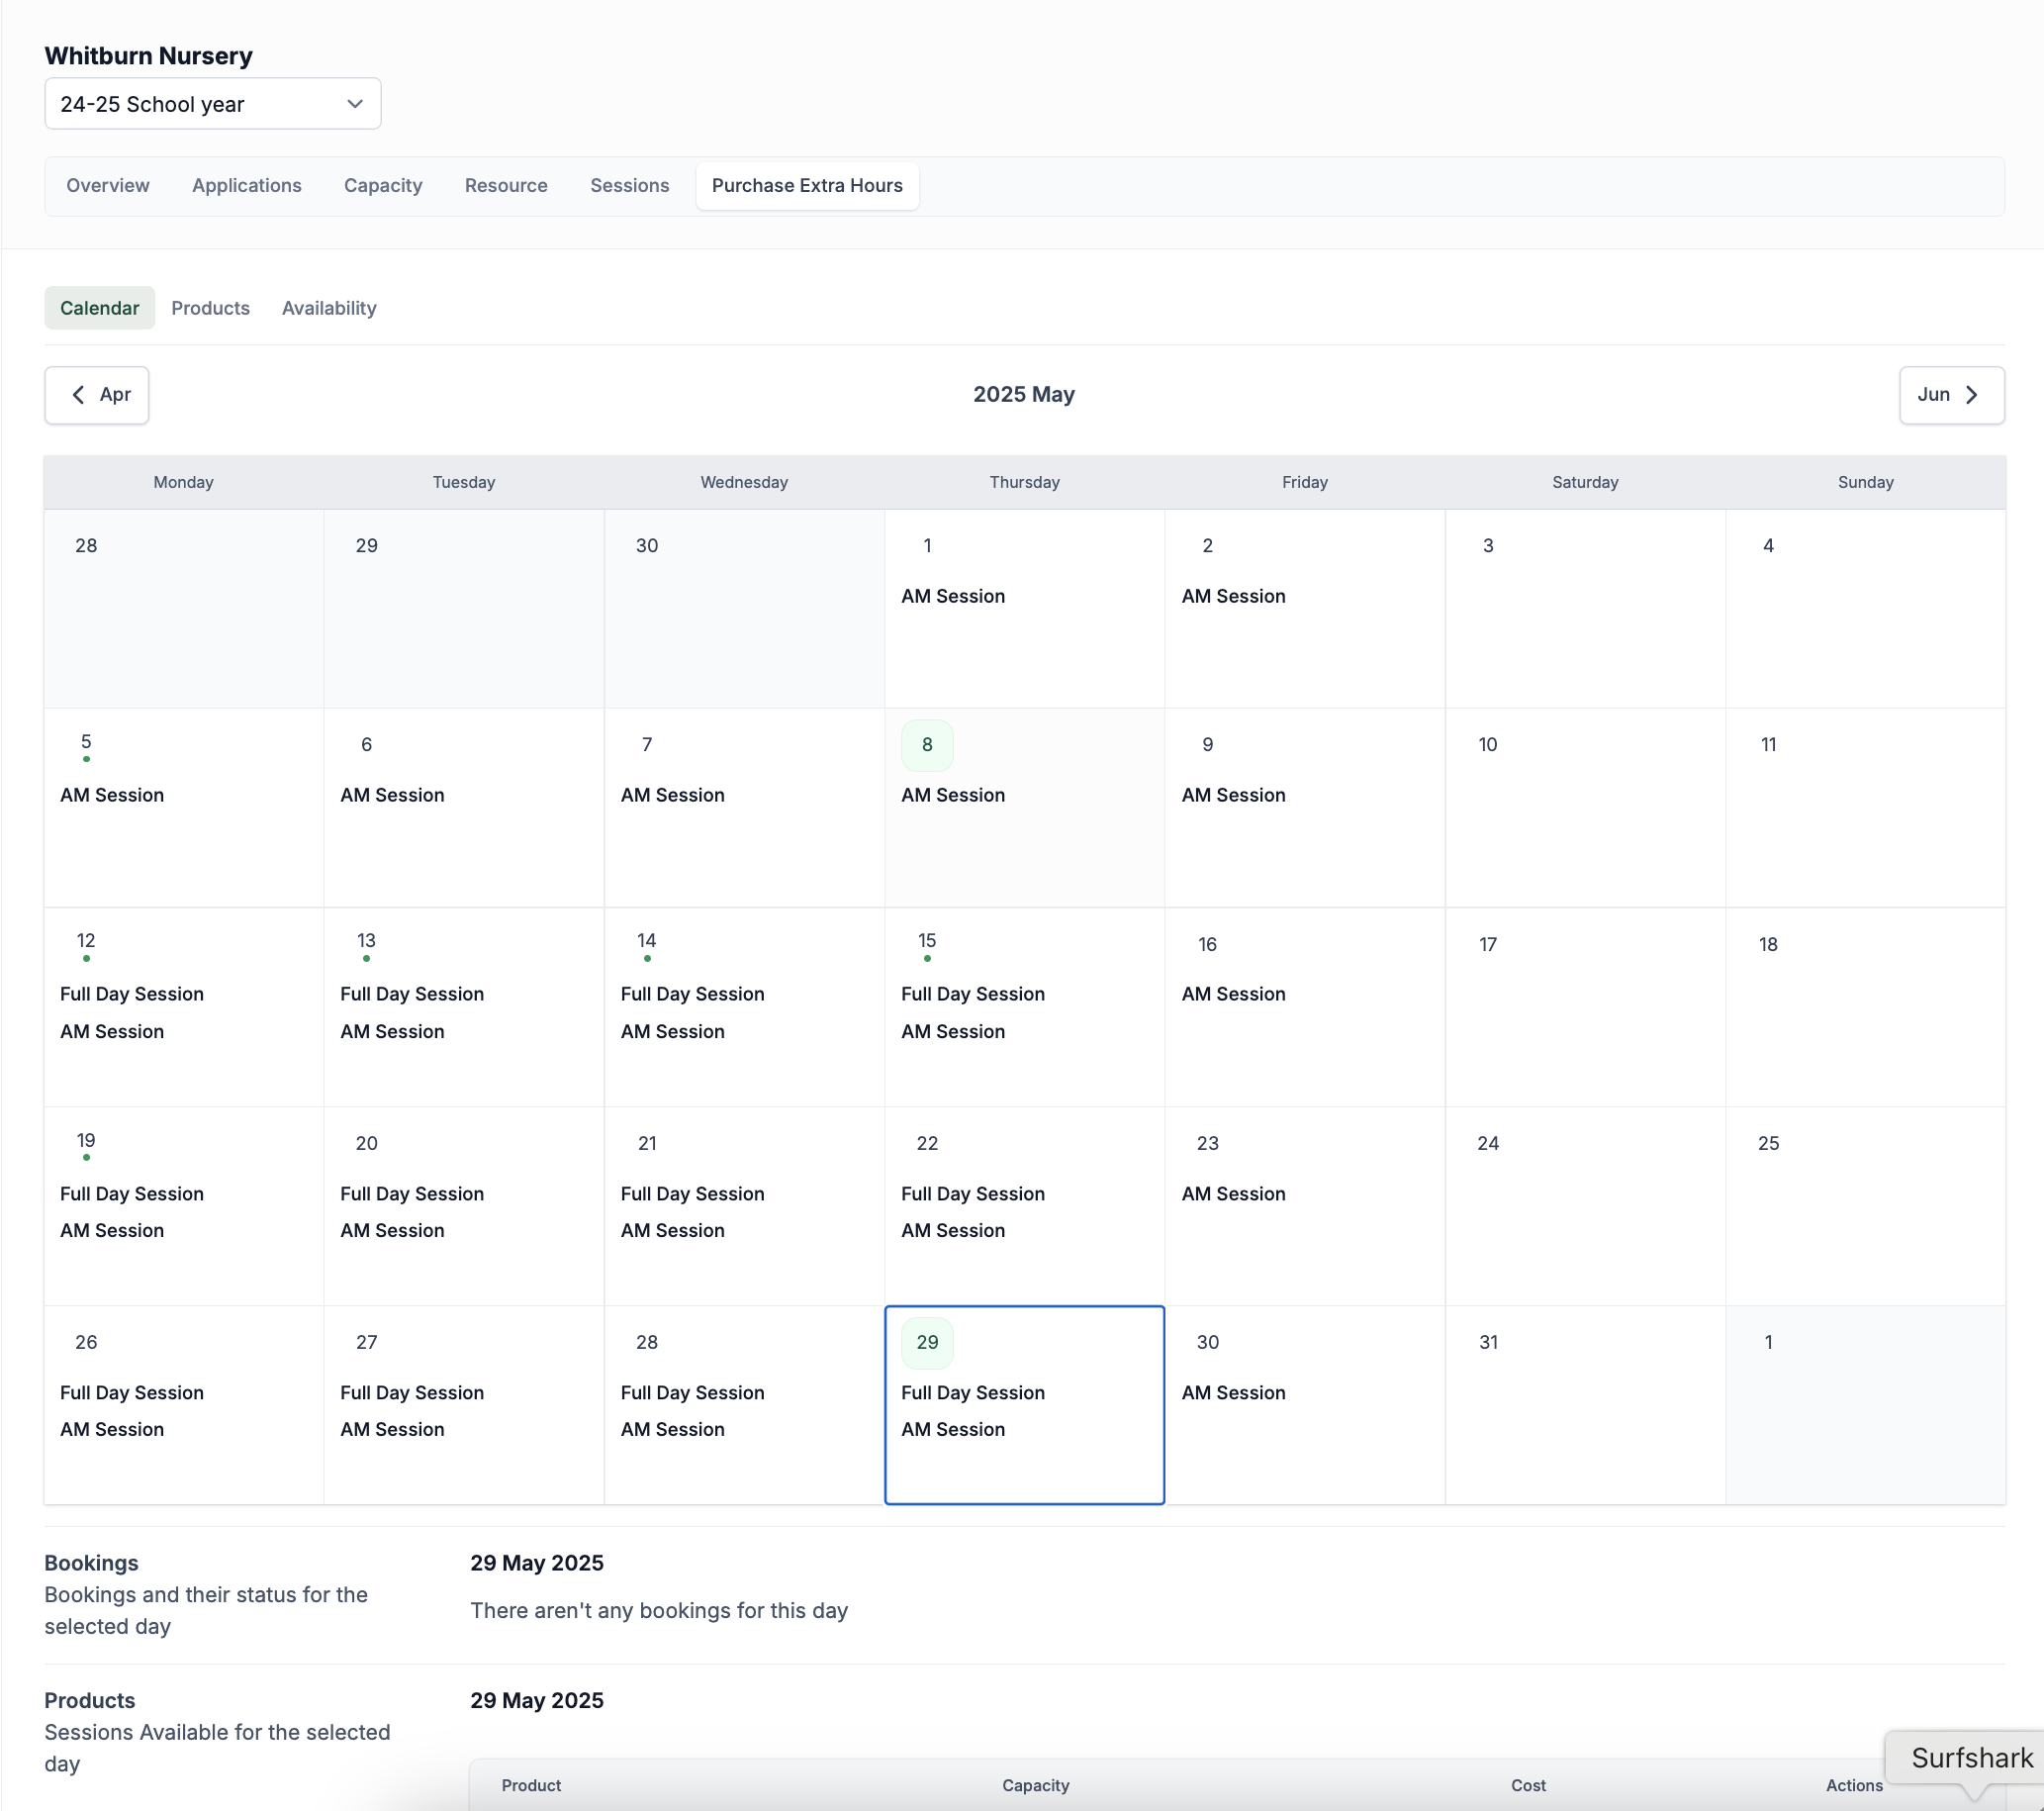The image size is (2044, 1811).
Task: Select the Capacity tab
Action: (383, 186)
